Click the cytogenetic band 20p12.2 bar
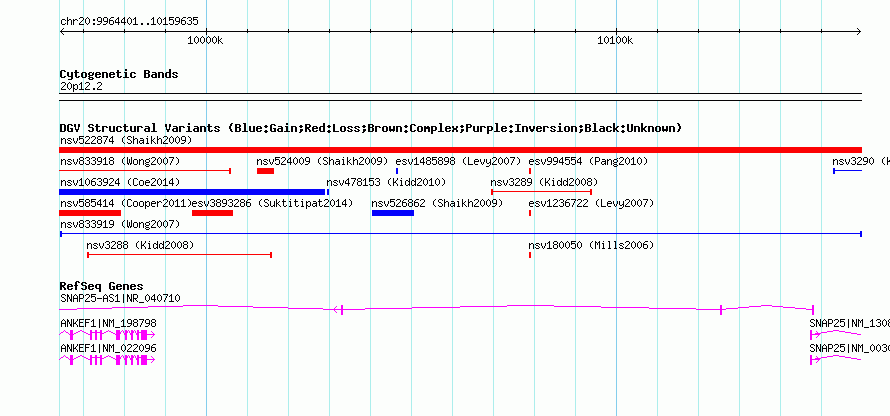This screenshot has height=416, width=890. click(460, 97)
